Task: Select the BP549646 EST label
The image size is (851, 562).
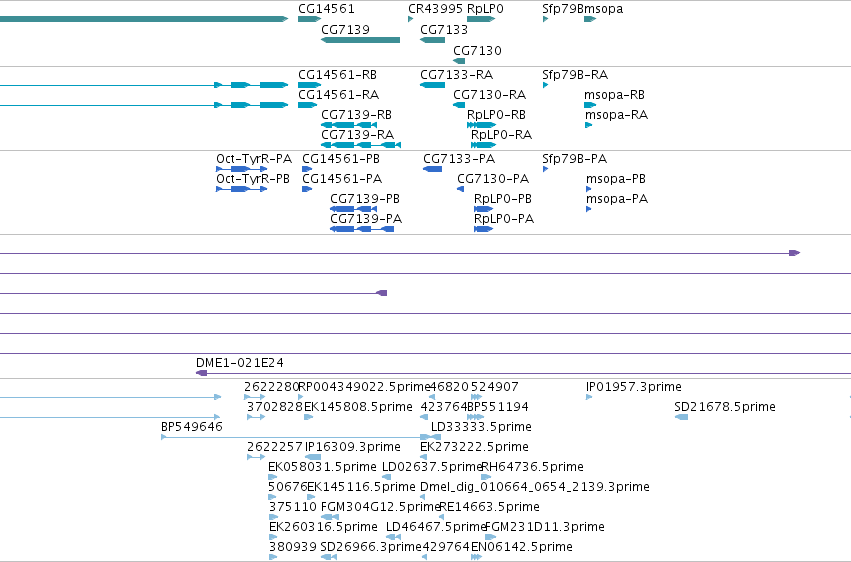Action: (192, 426)
